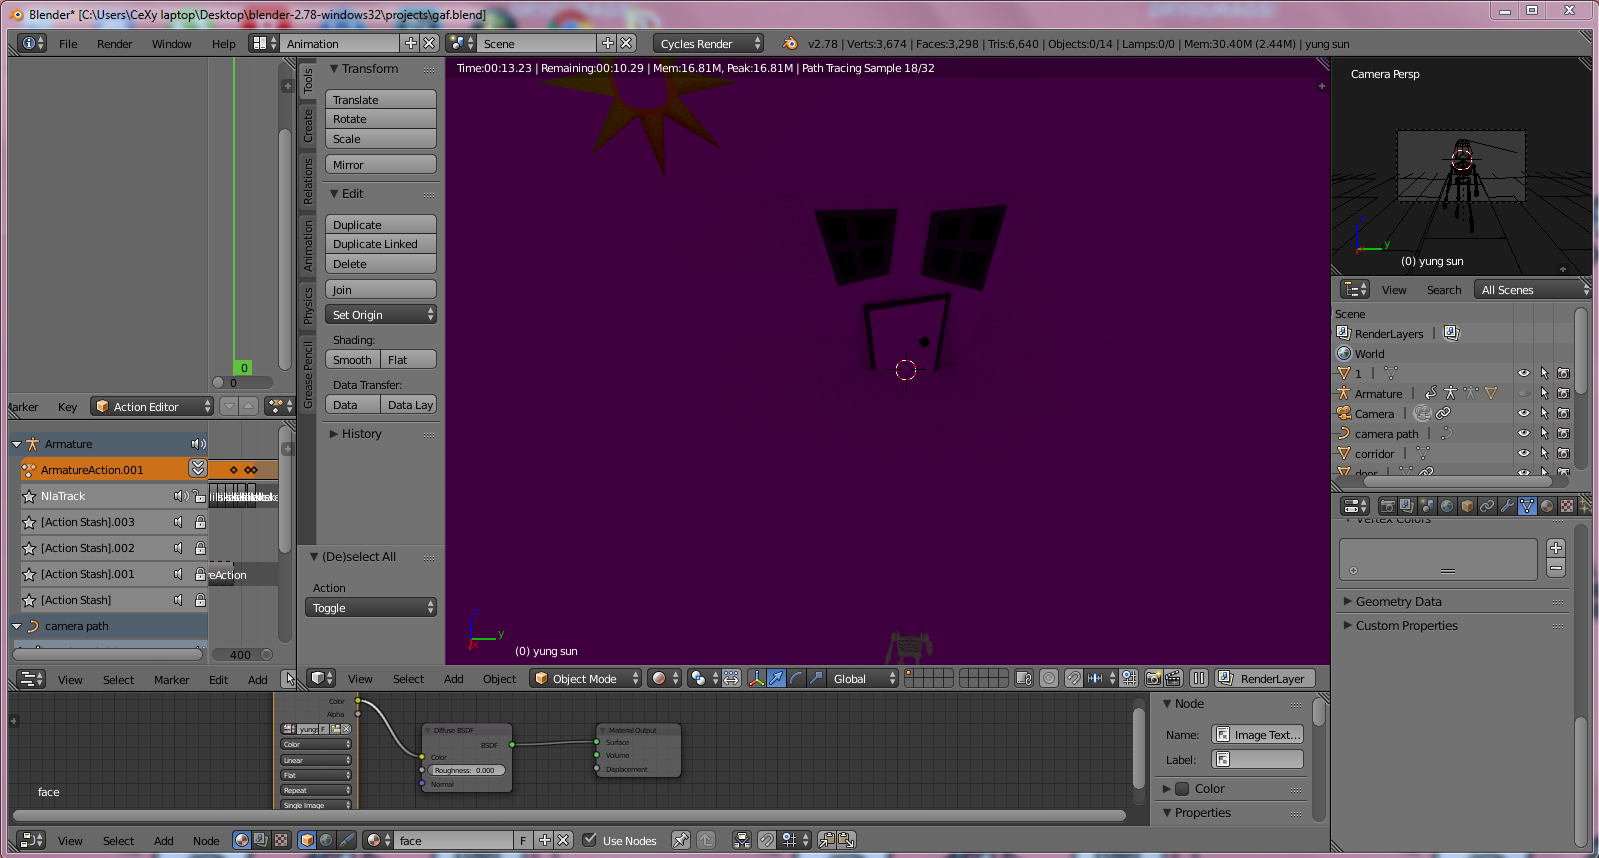Open the World properties tab
The image size is (1599, 858).
1447,506
